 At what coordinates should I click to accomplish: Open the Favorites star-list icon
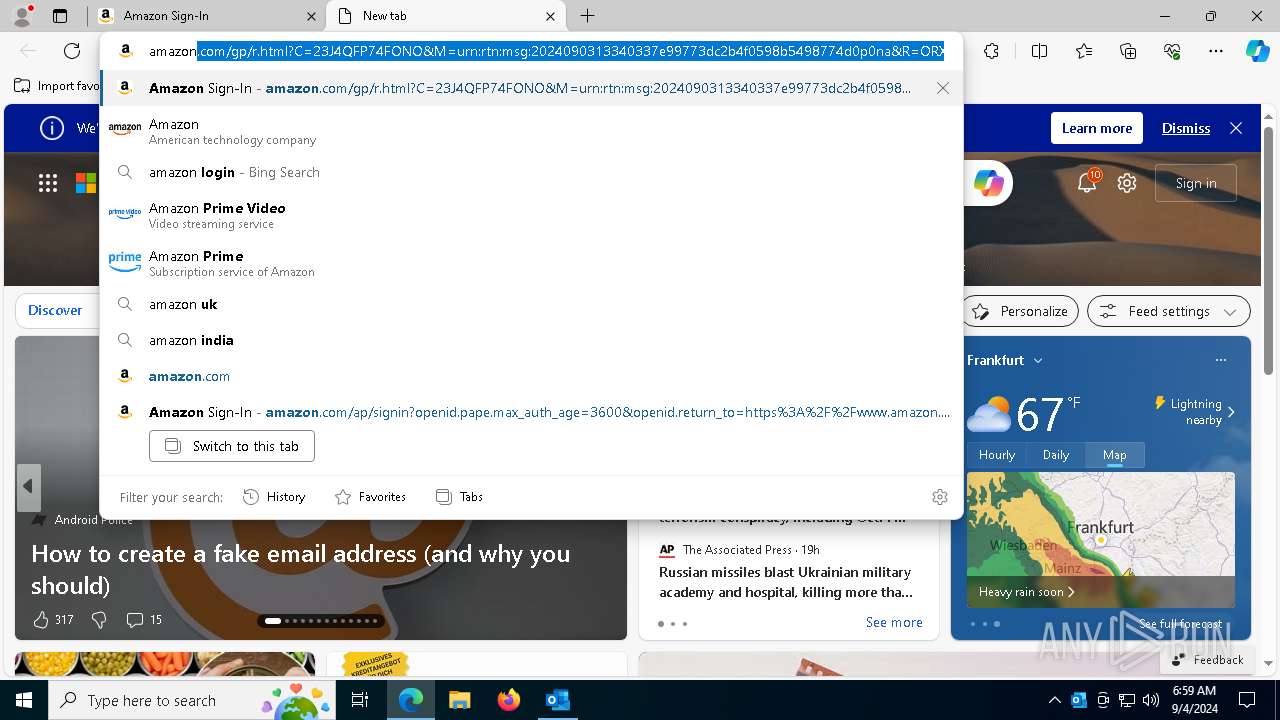point(1084,51)
